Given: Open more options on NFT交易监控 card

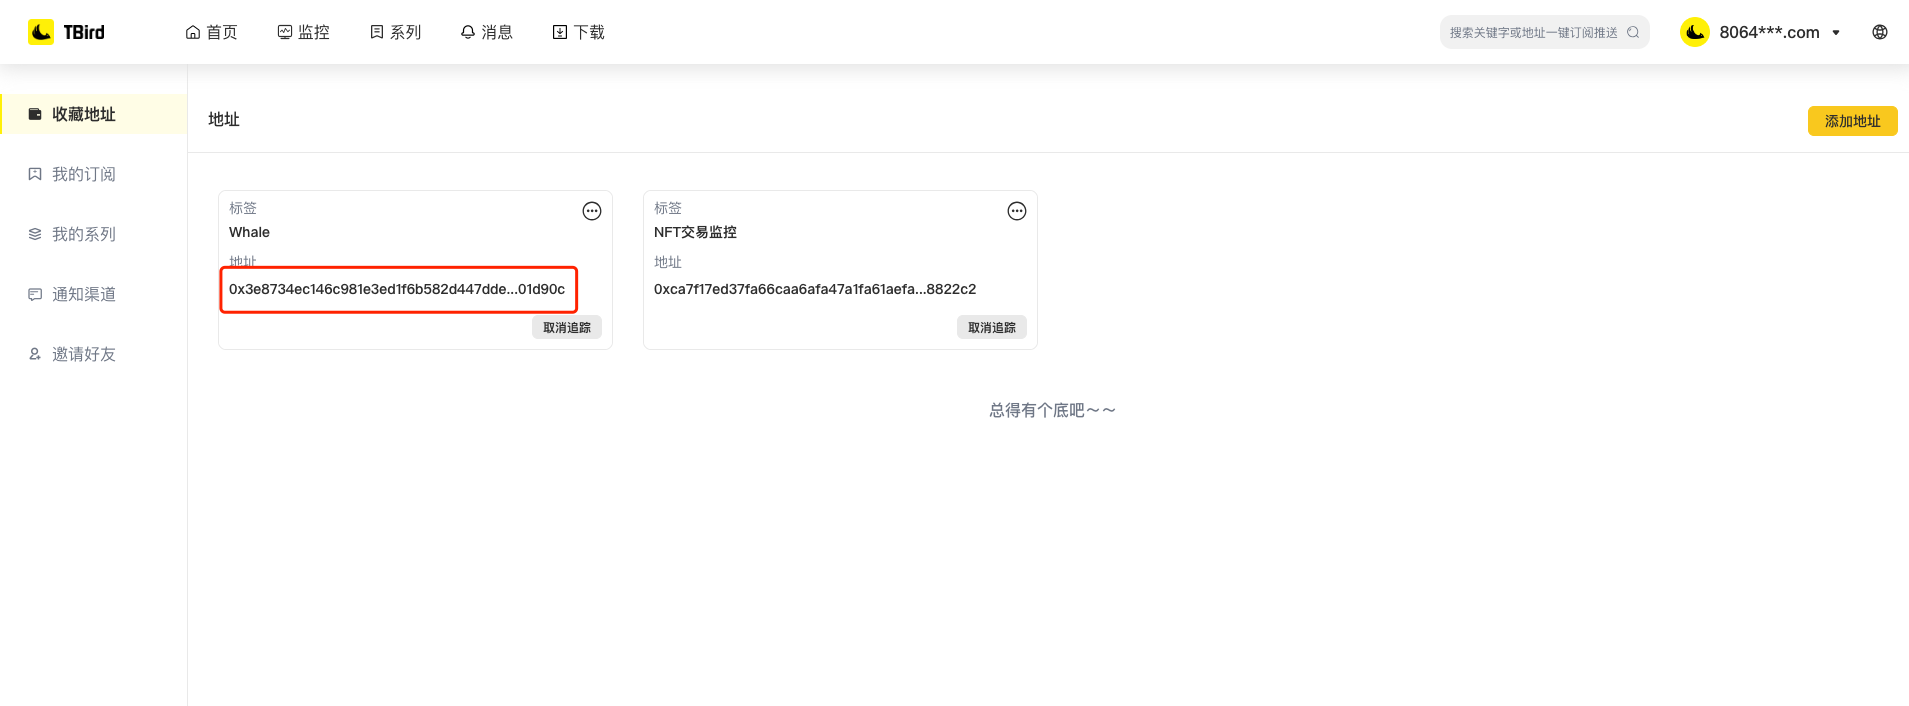Looking at the screenshot, I should coord(1017,211).
